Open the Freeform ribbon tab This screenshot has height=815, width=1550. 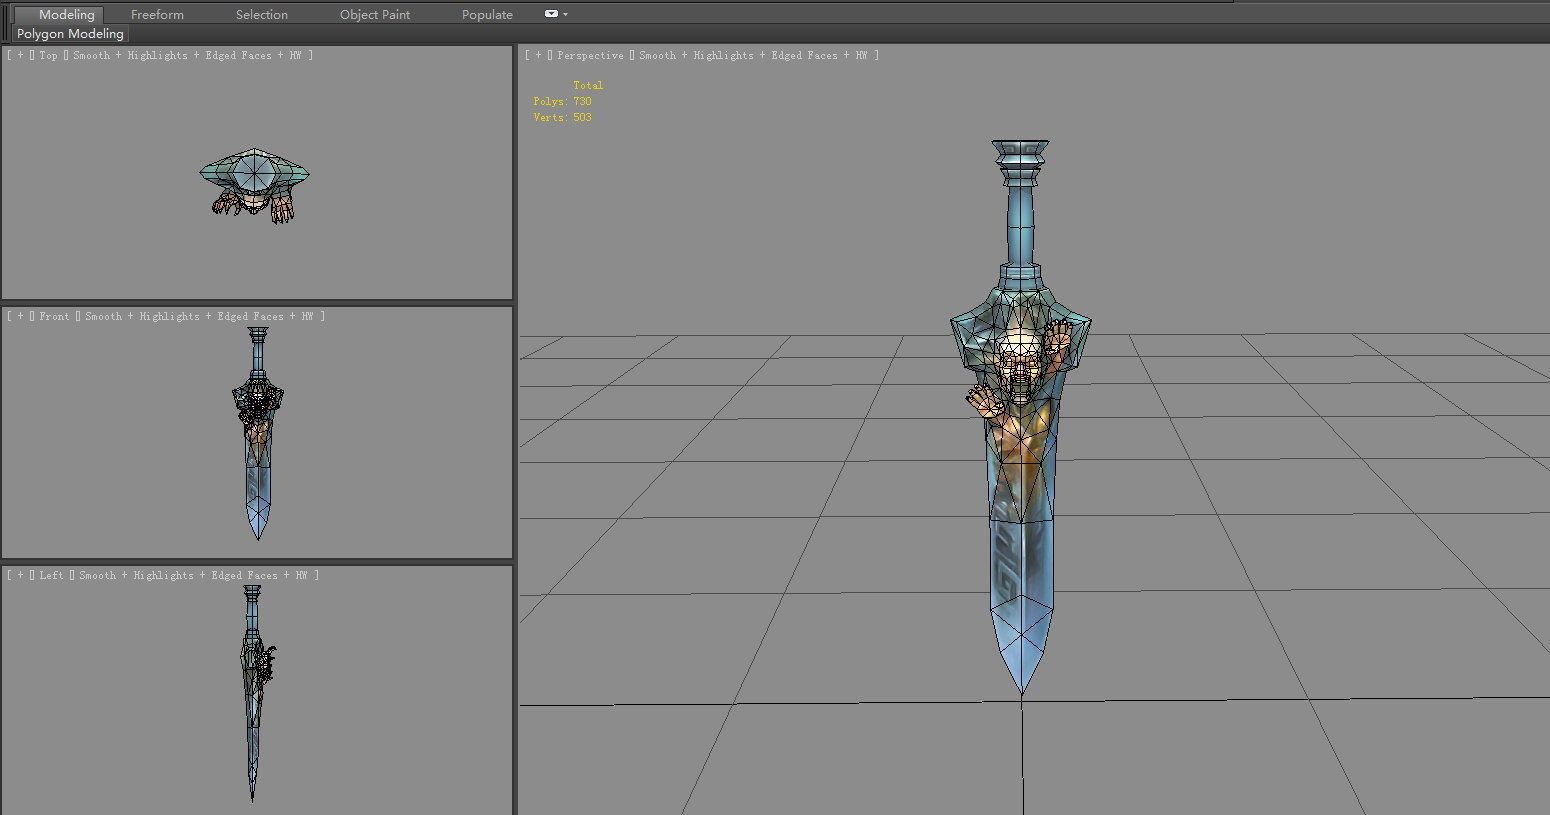[157, 14]
